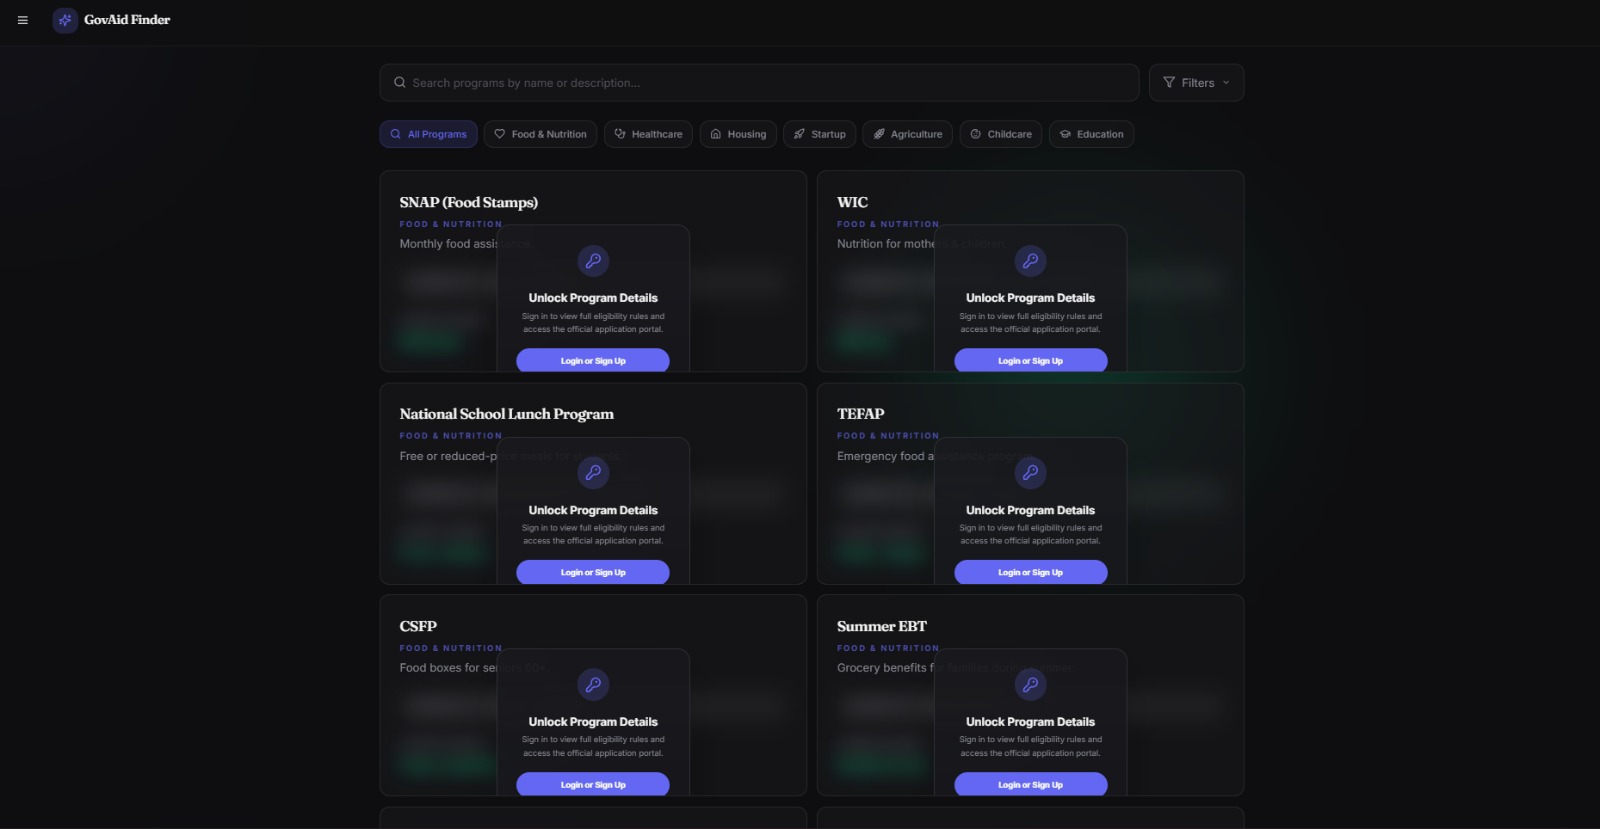This screenshot has height=829, width=1600.
Task: Click the key icon on WIC card
Action: [x=1031, y=261]
